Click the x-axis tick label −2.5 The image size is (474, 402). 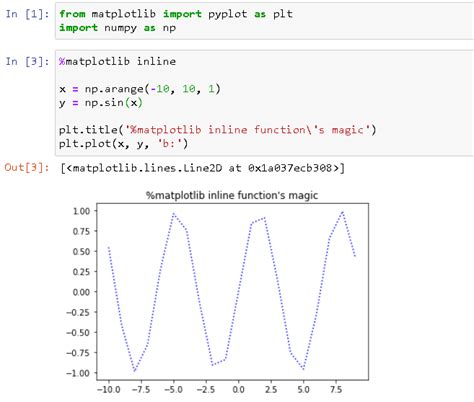[206, 389]
